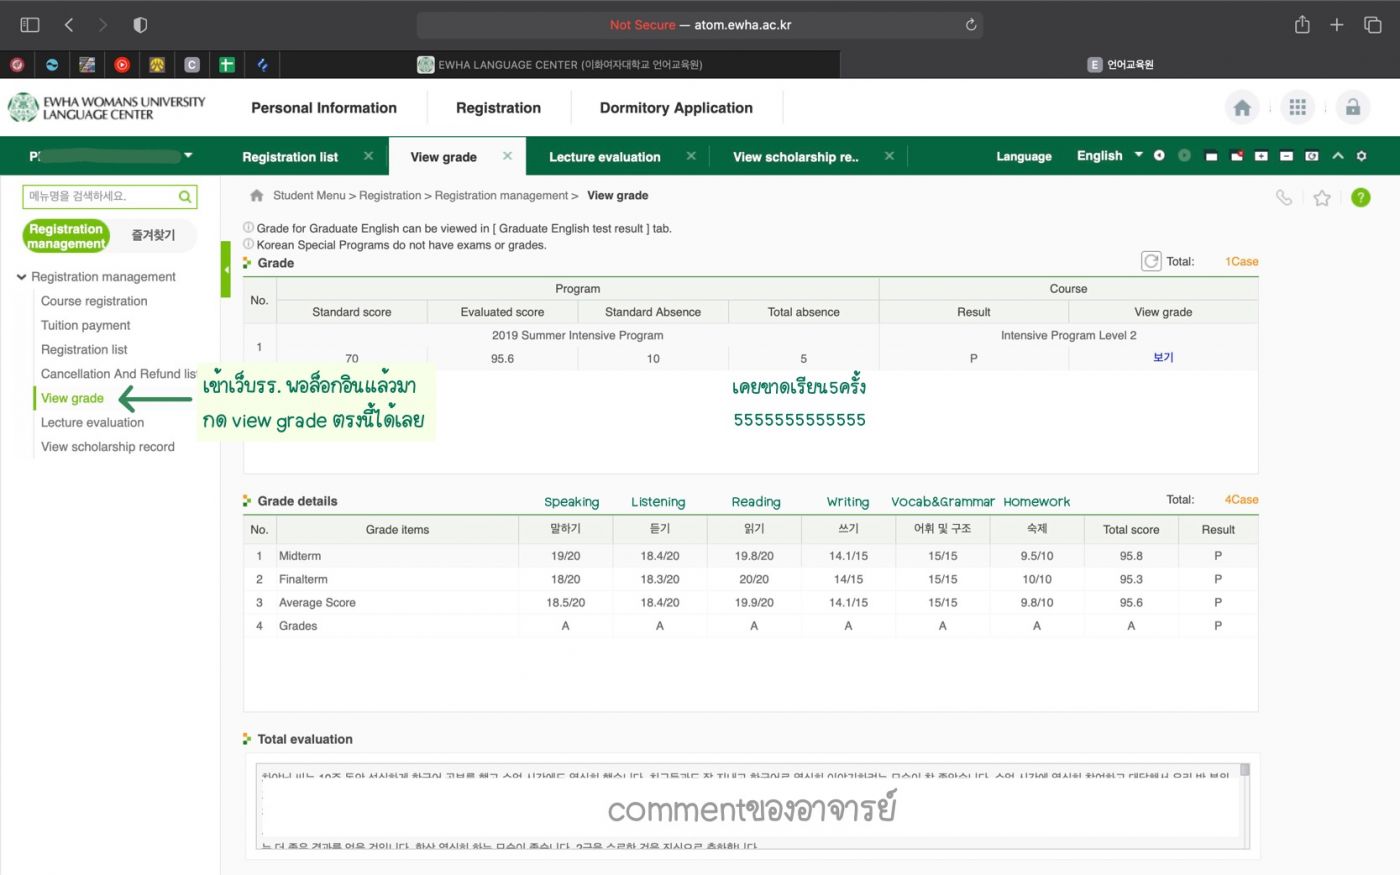Click the home icon in the header

(x=1242, y=108)
